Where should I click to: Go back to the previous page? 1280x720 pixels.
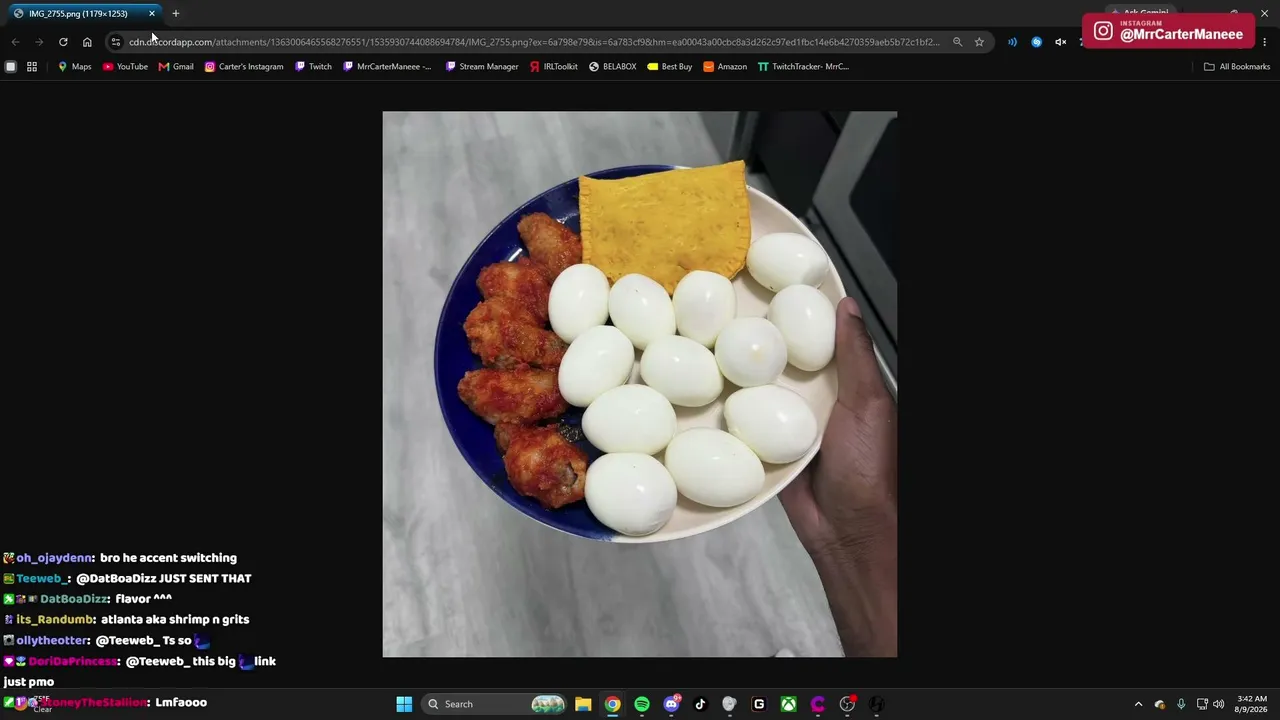coord(15,42)
